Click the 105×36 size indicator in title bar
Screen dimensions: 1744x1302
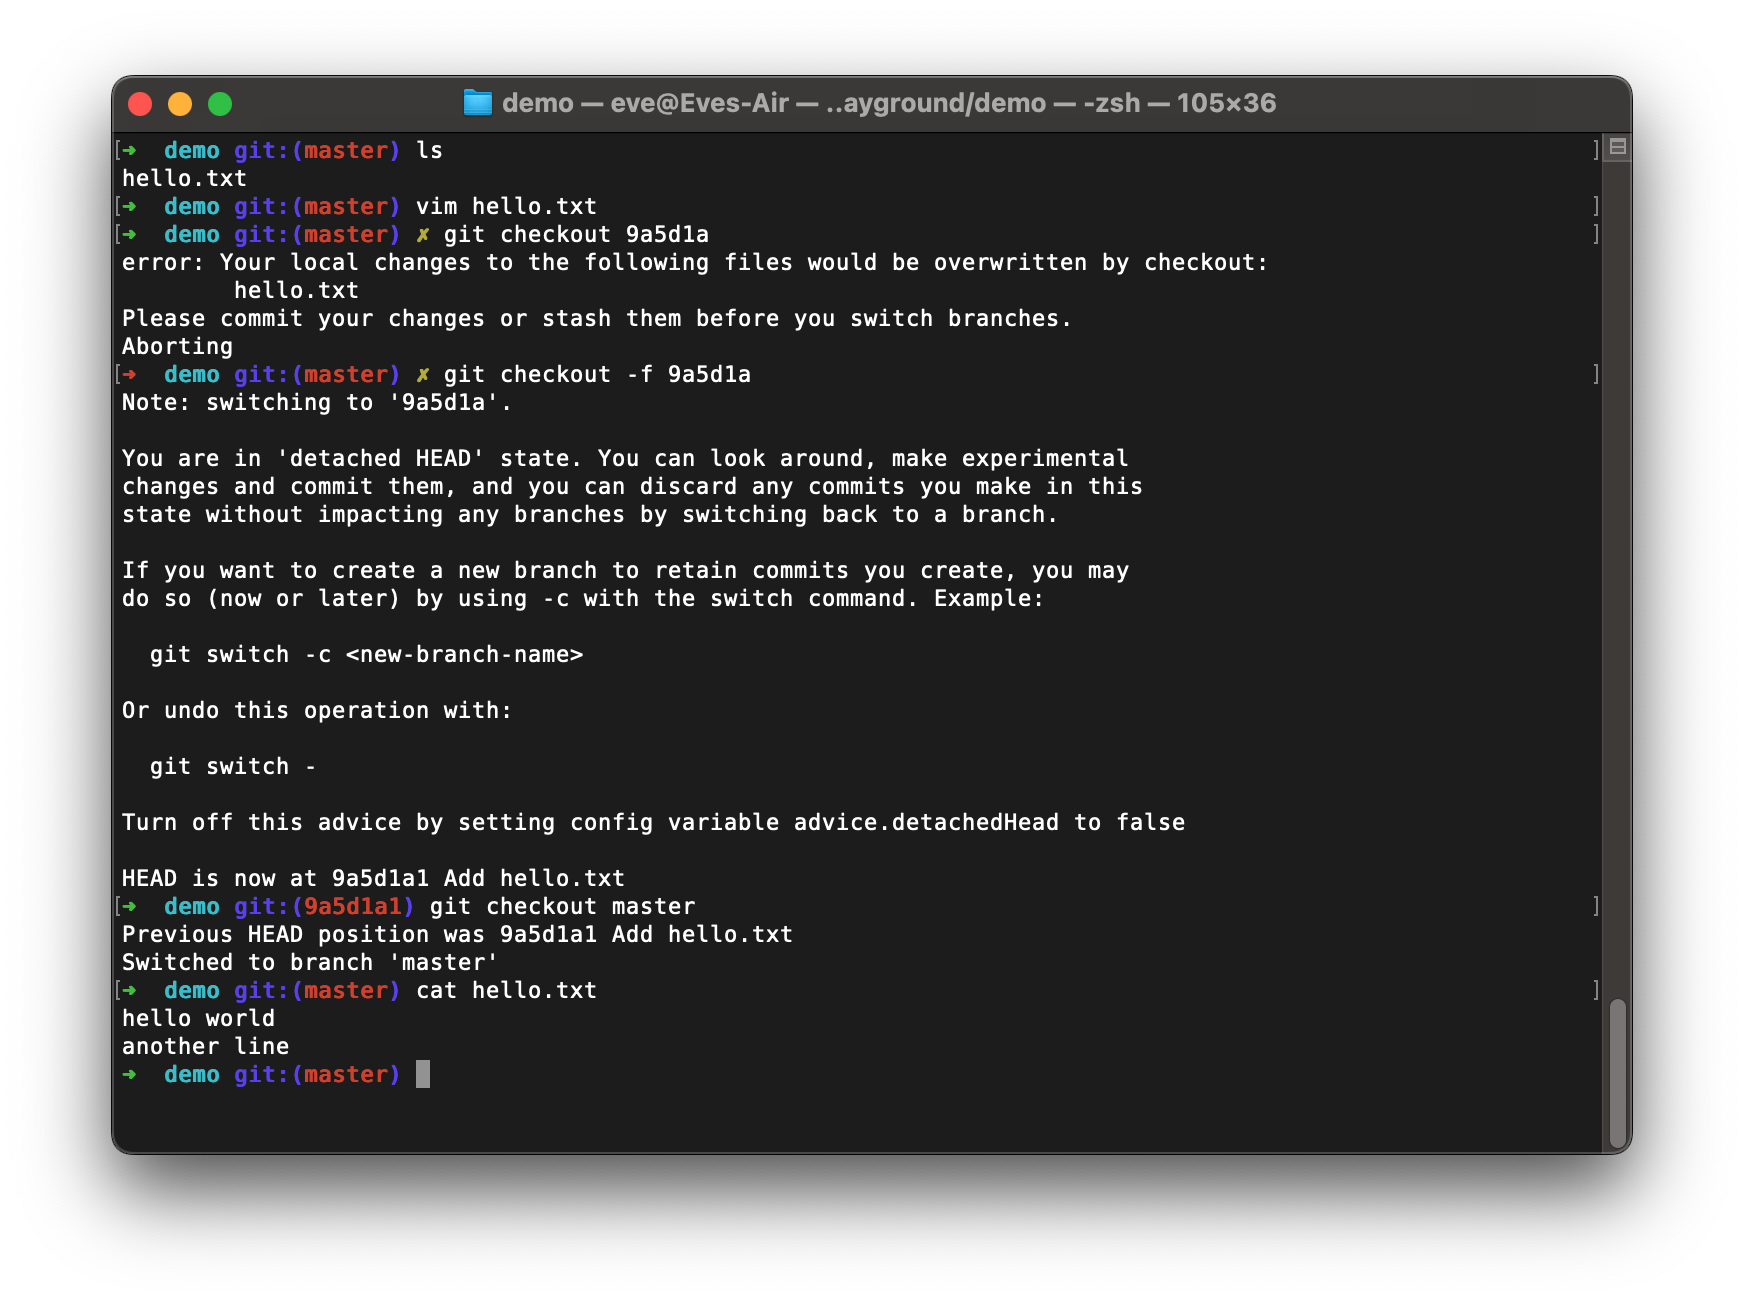click(x=1227, y=102)
